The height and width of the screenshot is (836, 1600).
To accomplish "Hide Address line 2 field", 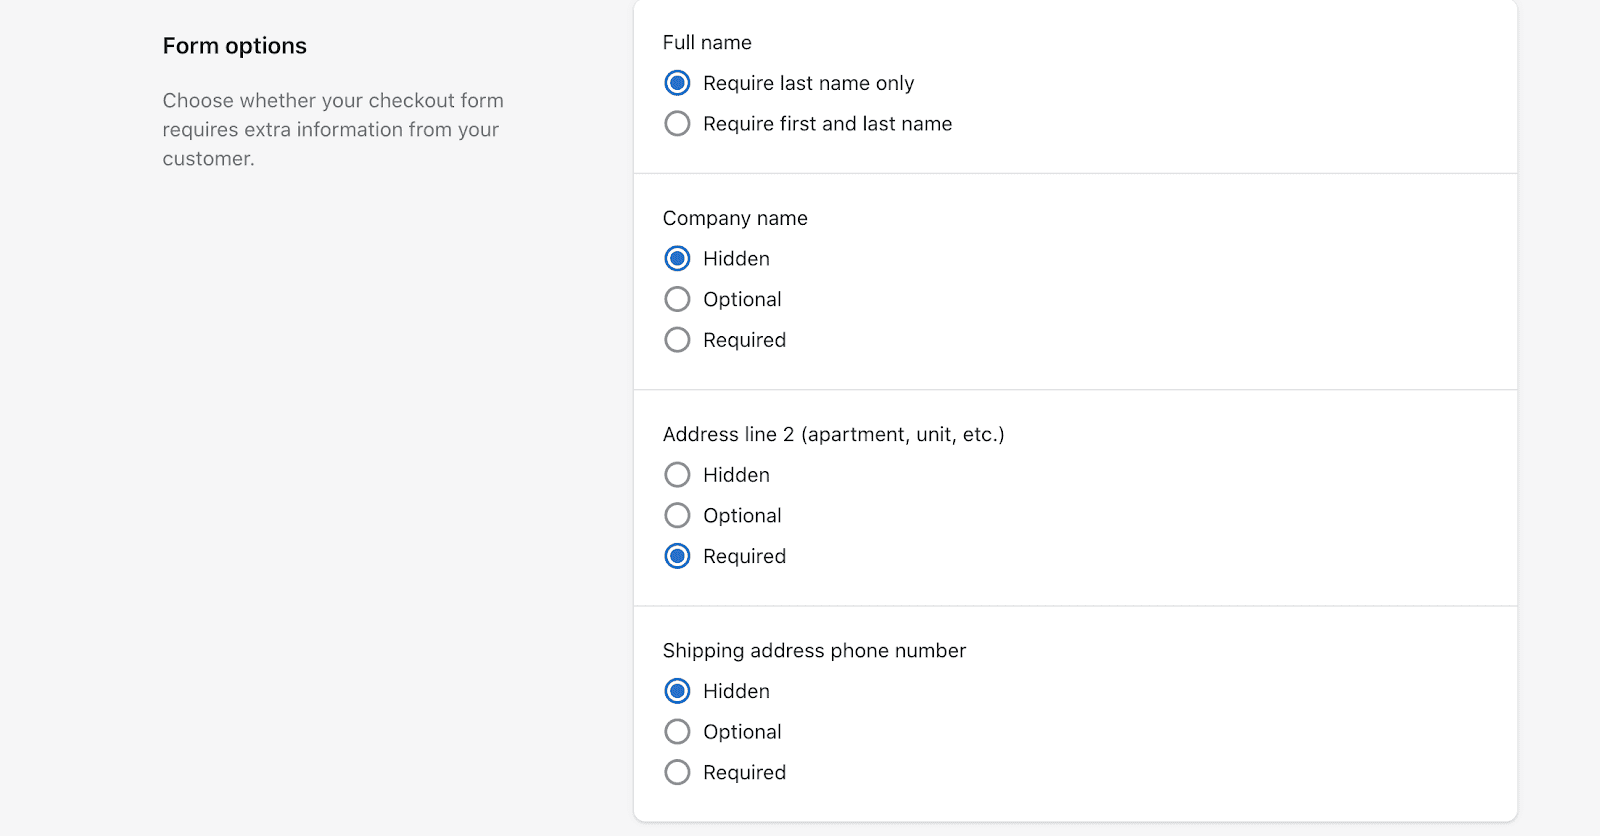I will pyautogui.click(x=677, y=474).
